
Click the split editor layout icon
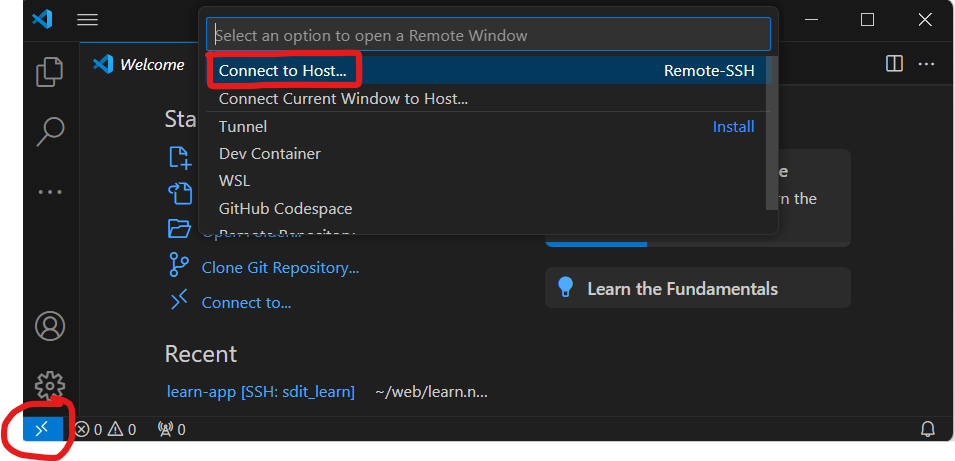tap(894, 63)
